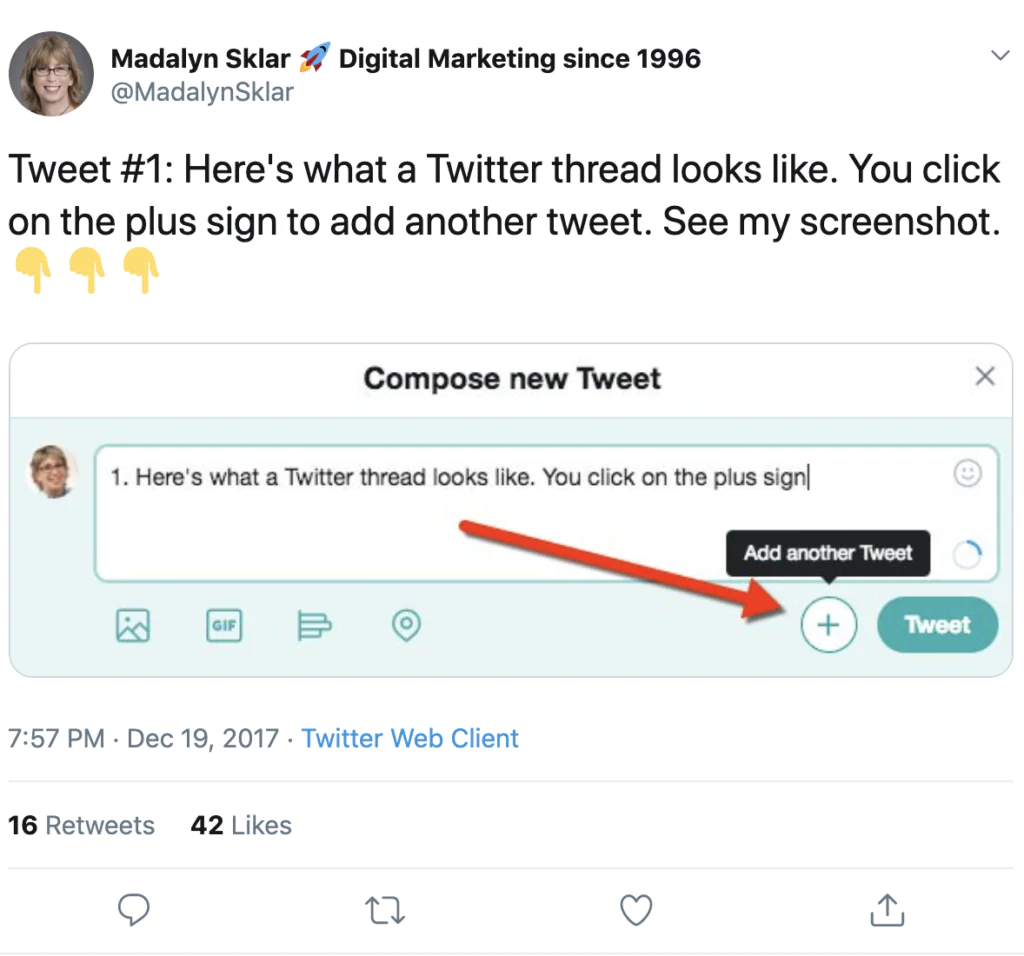Image resolution: width=1024 pixels, height=956 pixels.
Task: Close the Compose new Tweet dialog
Action: (985, 377)
